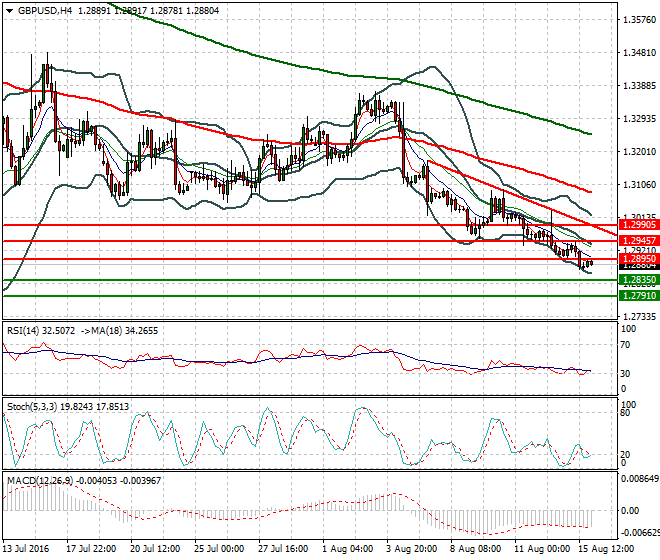
Task: Select the 1.27910 green support level label
Action: 639,296
